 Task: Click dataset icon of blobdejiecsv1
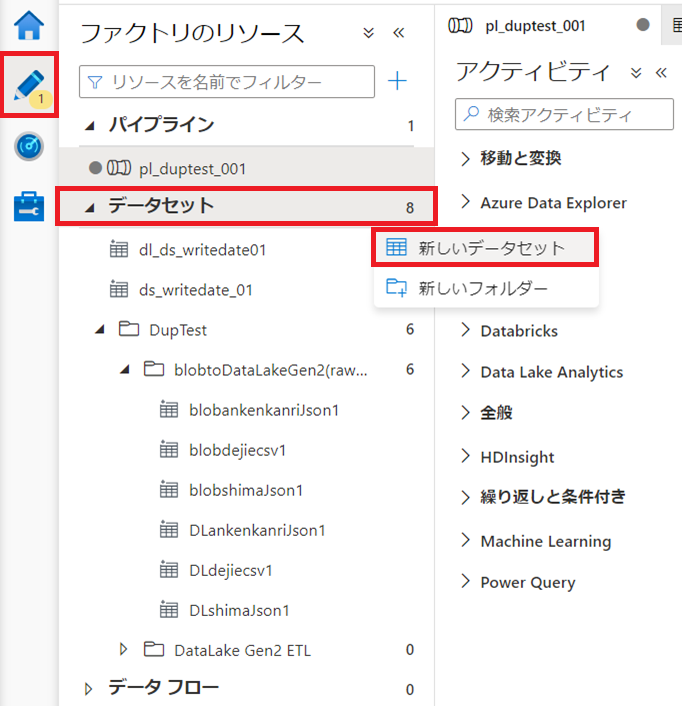169,449
